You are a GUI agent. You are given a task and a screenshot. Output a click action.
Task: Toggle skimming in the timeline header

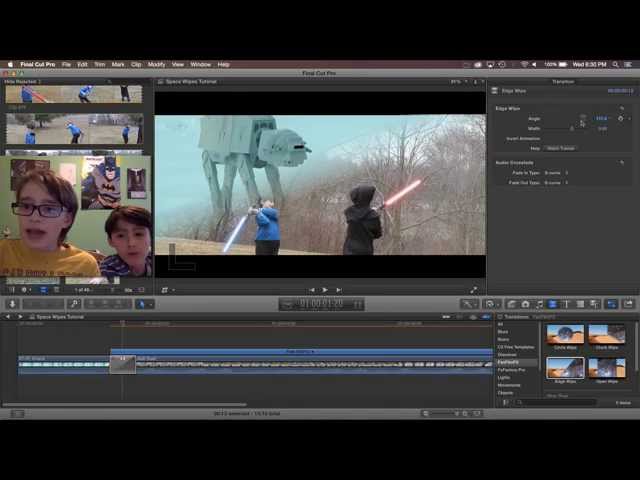[x=446, y=317]
